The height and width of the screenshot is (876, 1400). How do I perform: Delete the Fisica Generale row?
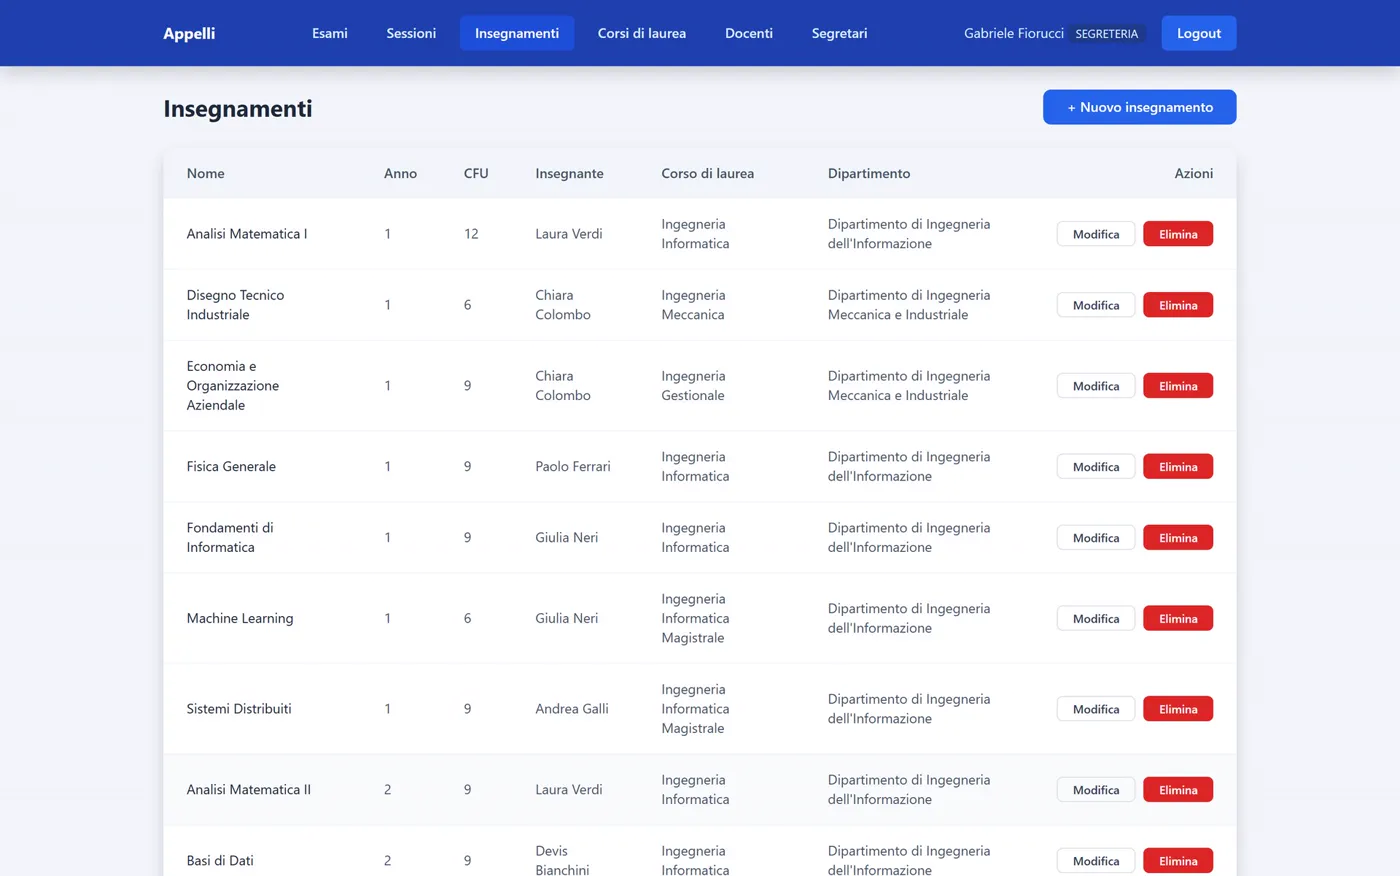1178,467
